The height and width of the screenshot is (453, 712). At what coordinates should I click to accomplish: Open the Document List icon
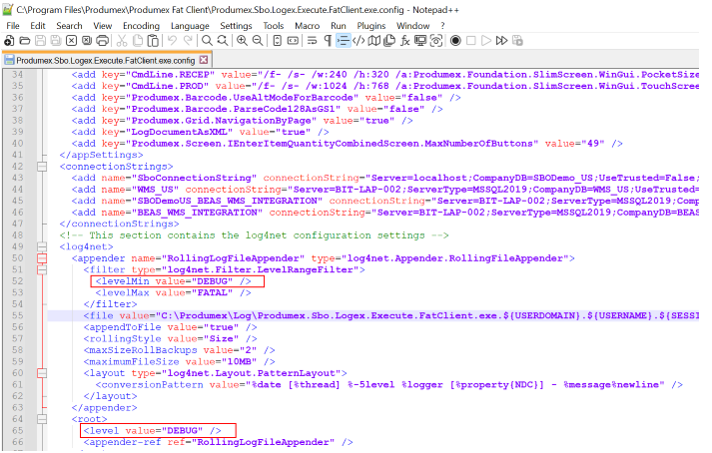pos(390,41)
